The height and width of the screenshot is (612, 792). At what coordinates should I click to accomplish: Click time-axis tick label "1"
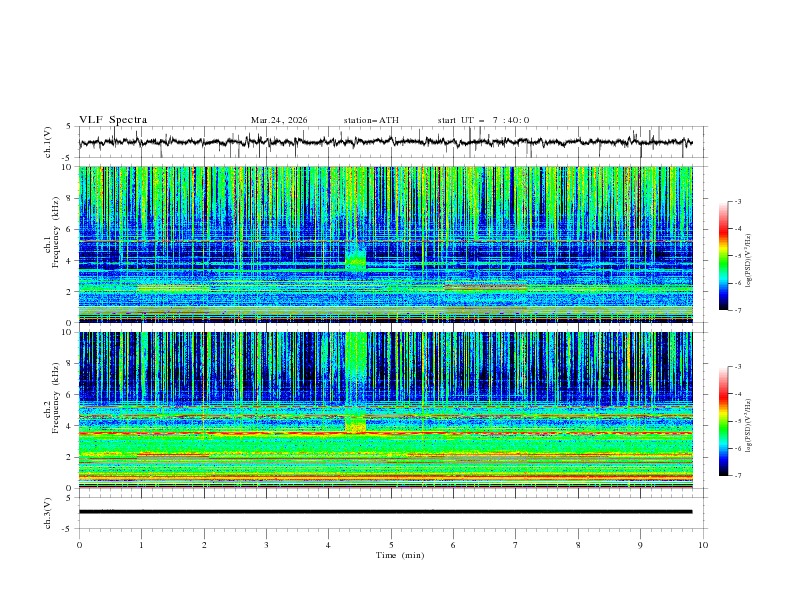tap(141, 545)
